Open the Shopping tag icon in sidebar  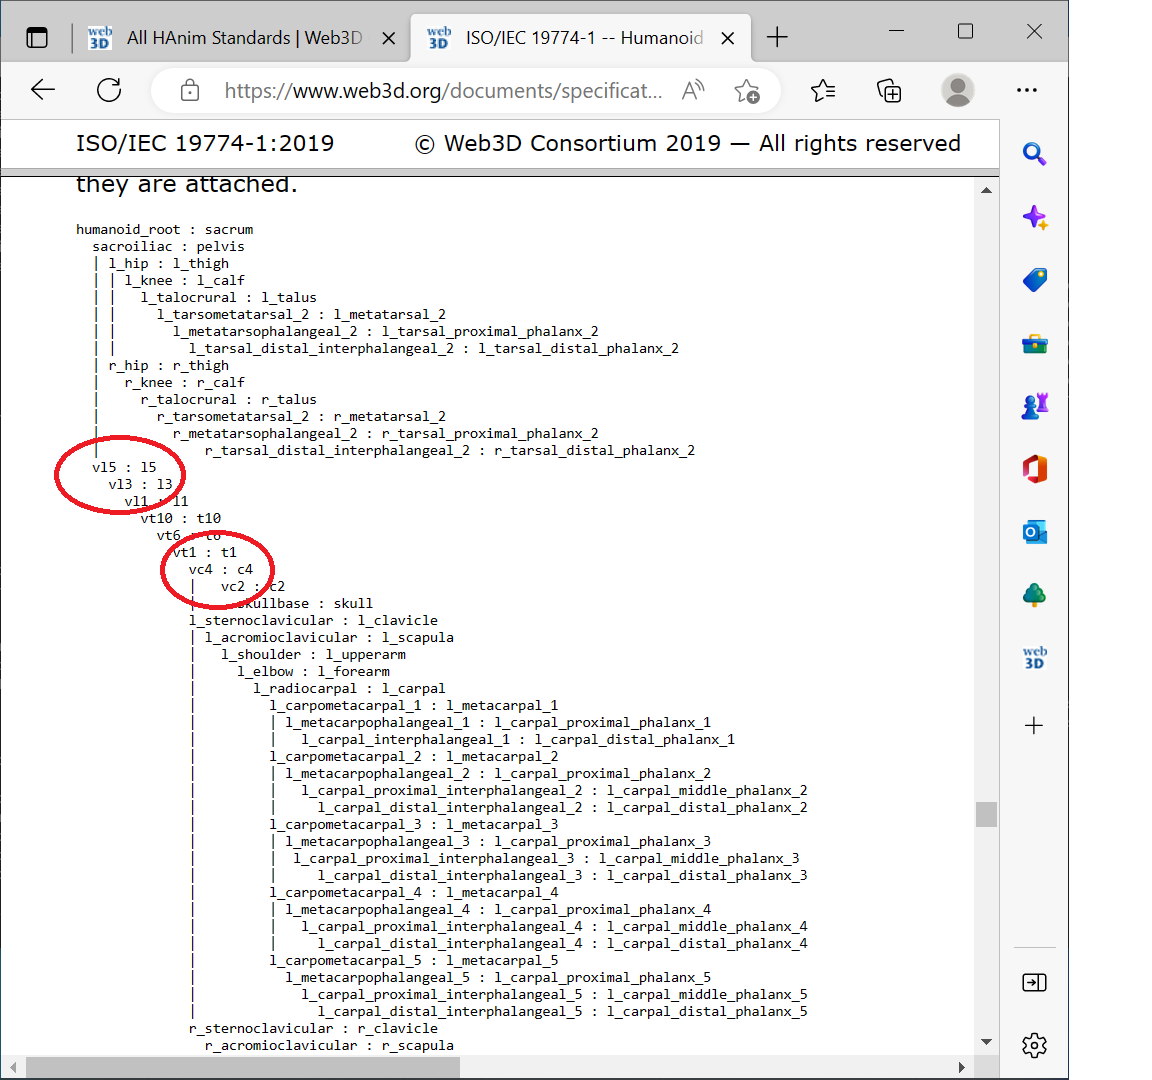click(1034, 280)
